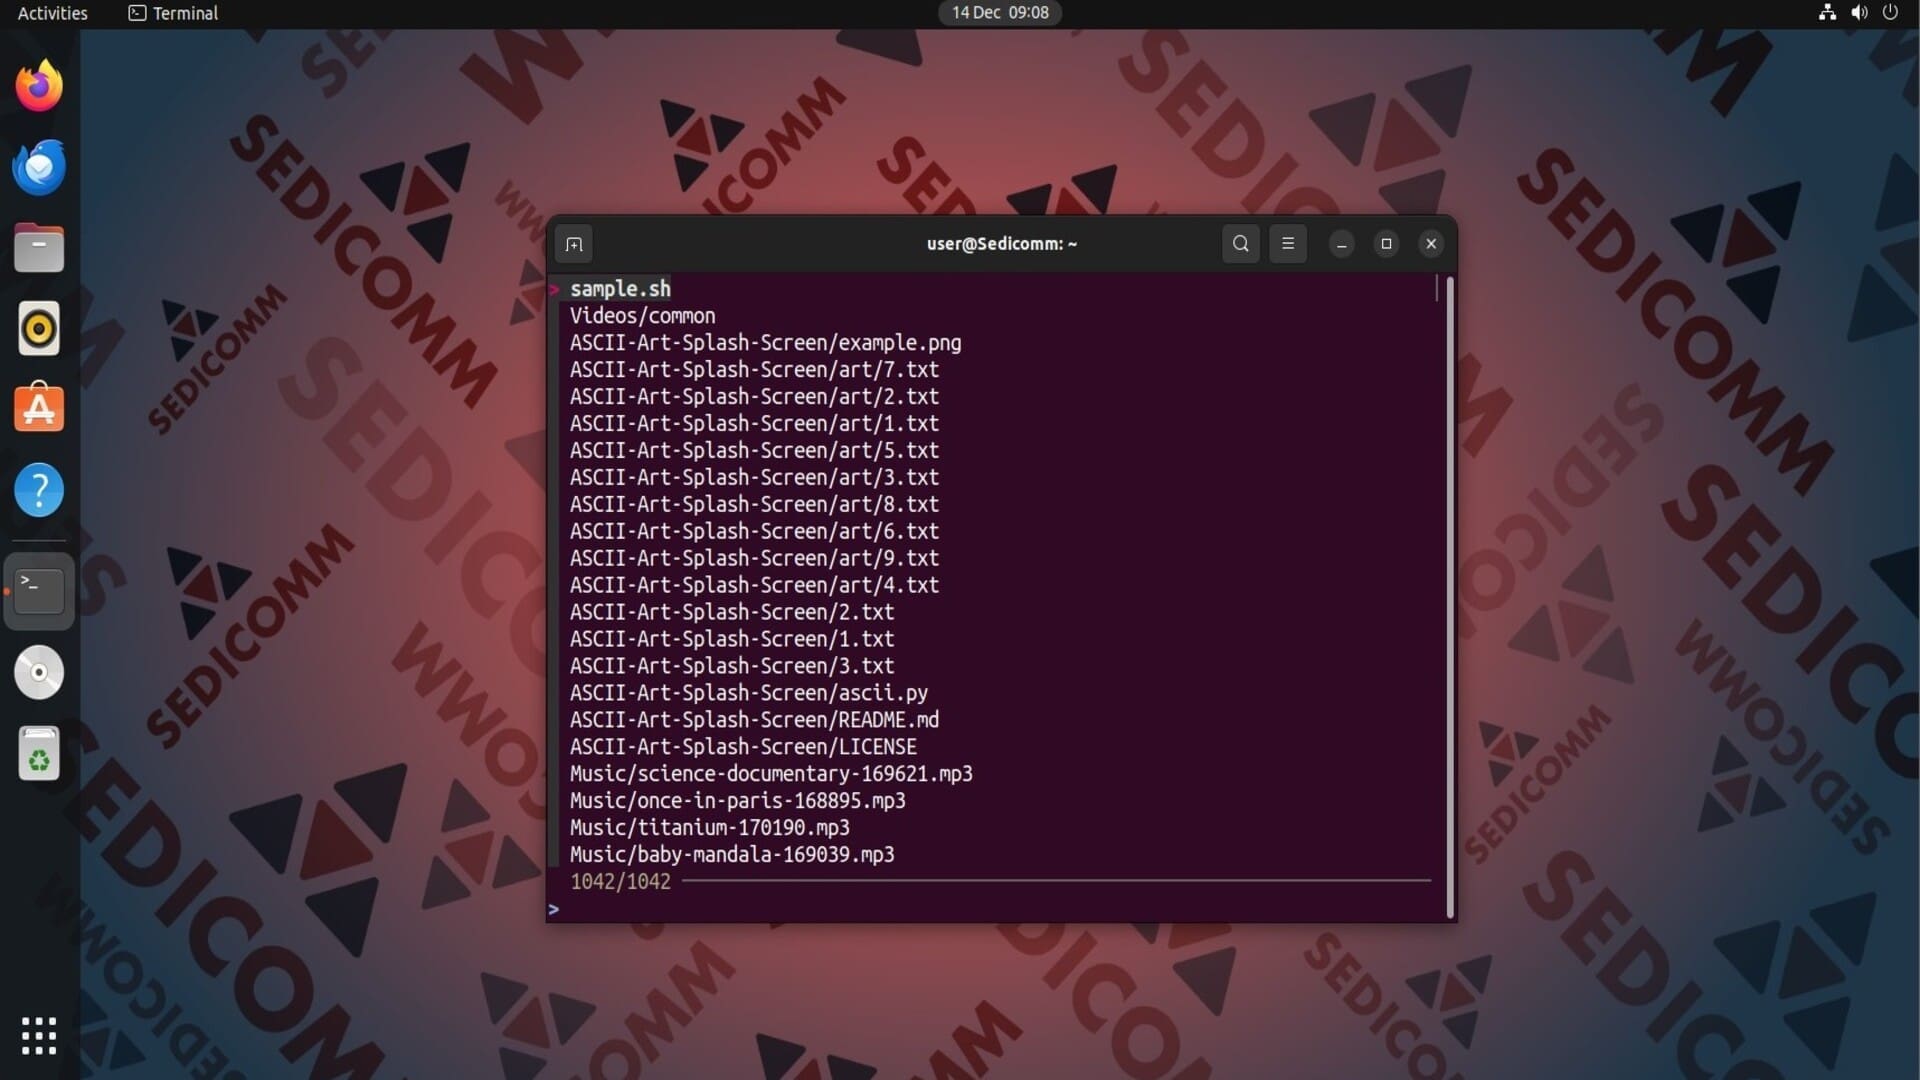Open Thunderbird mail from the dock

(39, 168)
